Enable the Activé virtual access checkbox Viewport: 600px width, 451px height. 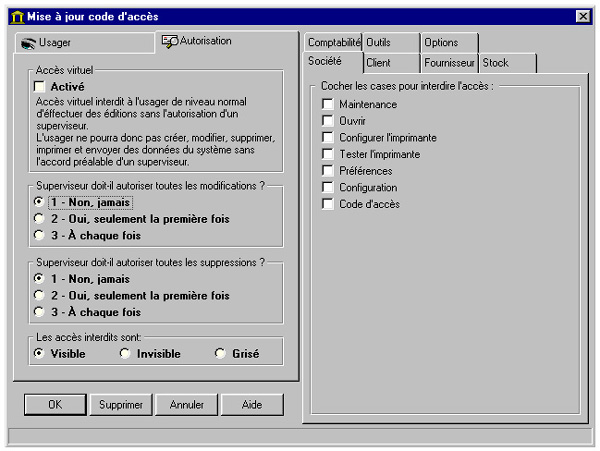click(41, 87)
